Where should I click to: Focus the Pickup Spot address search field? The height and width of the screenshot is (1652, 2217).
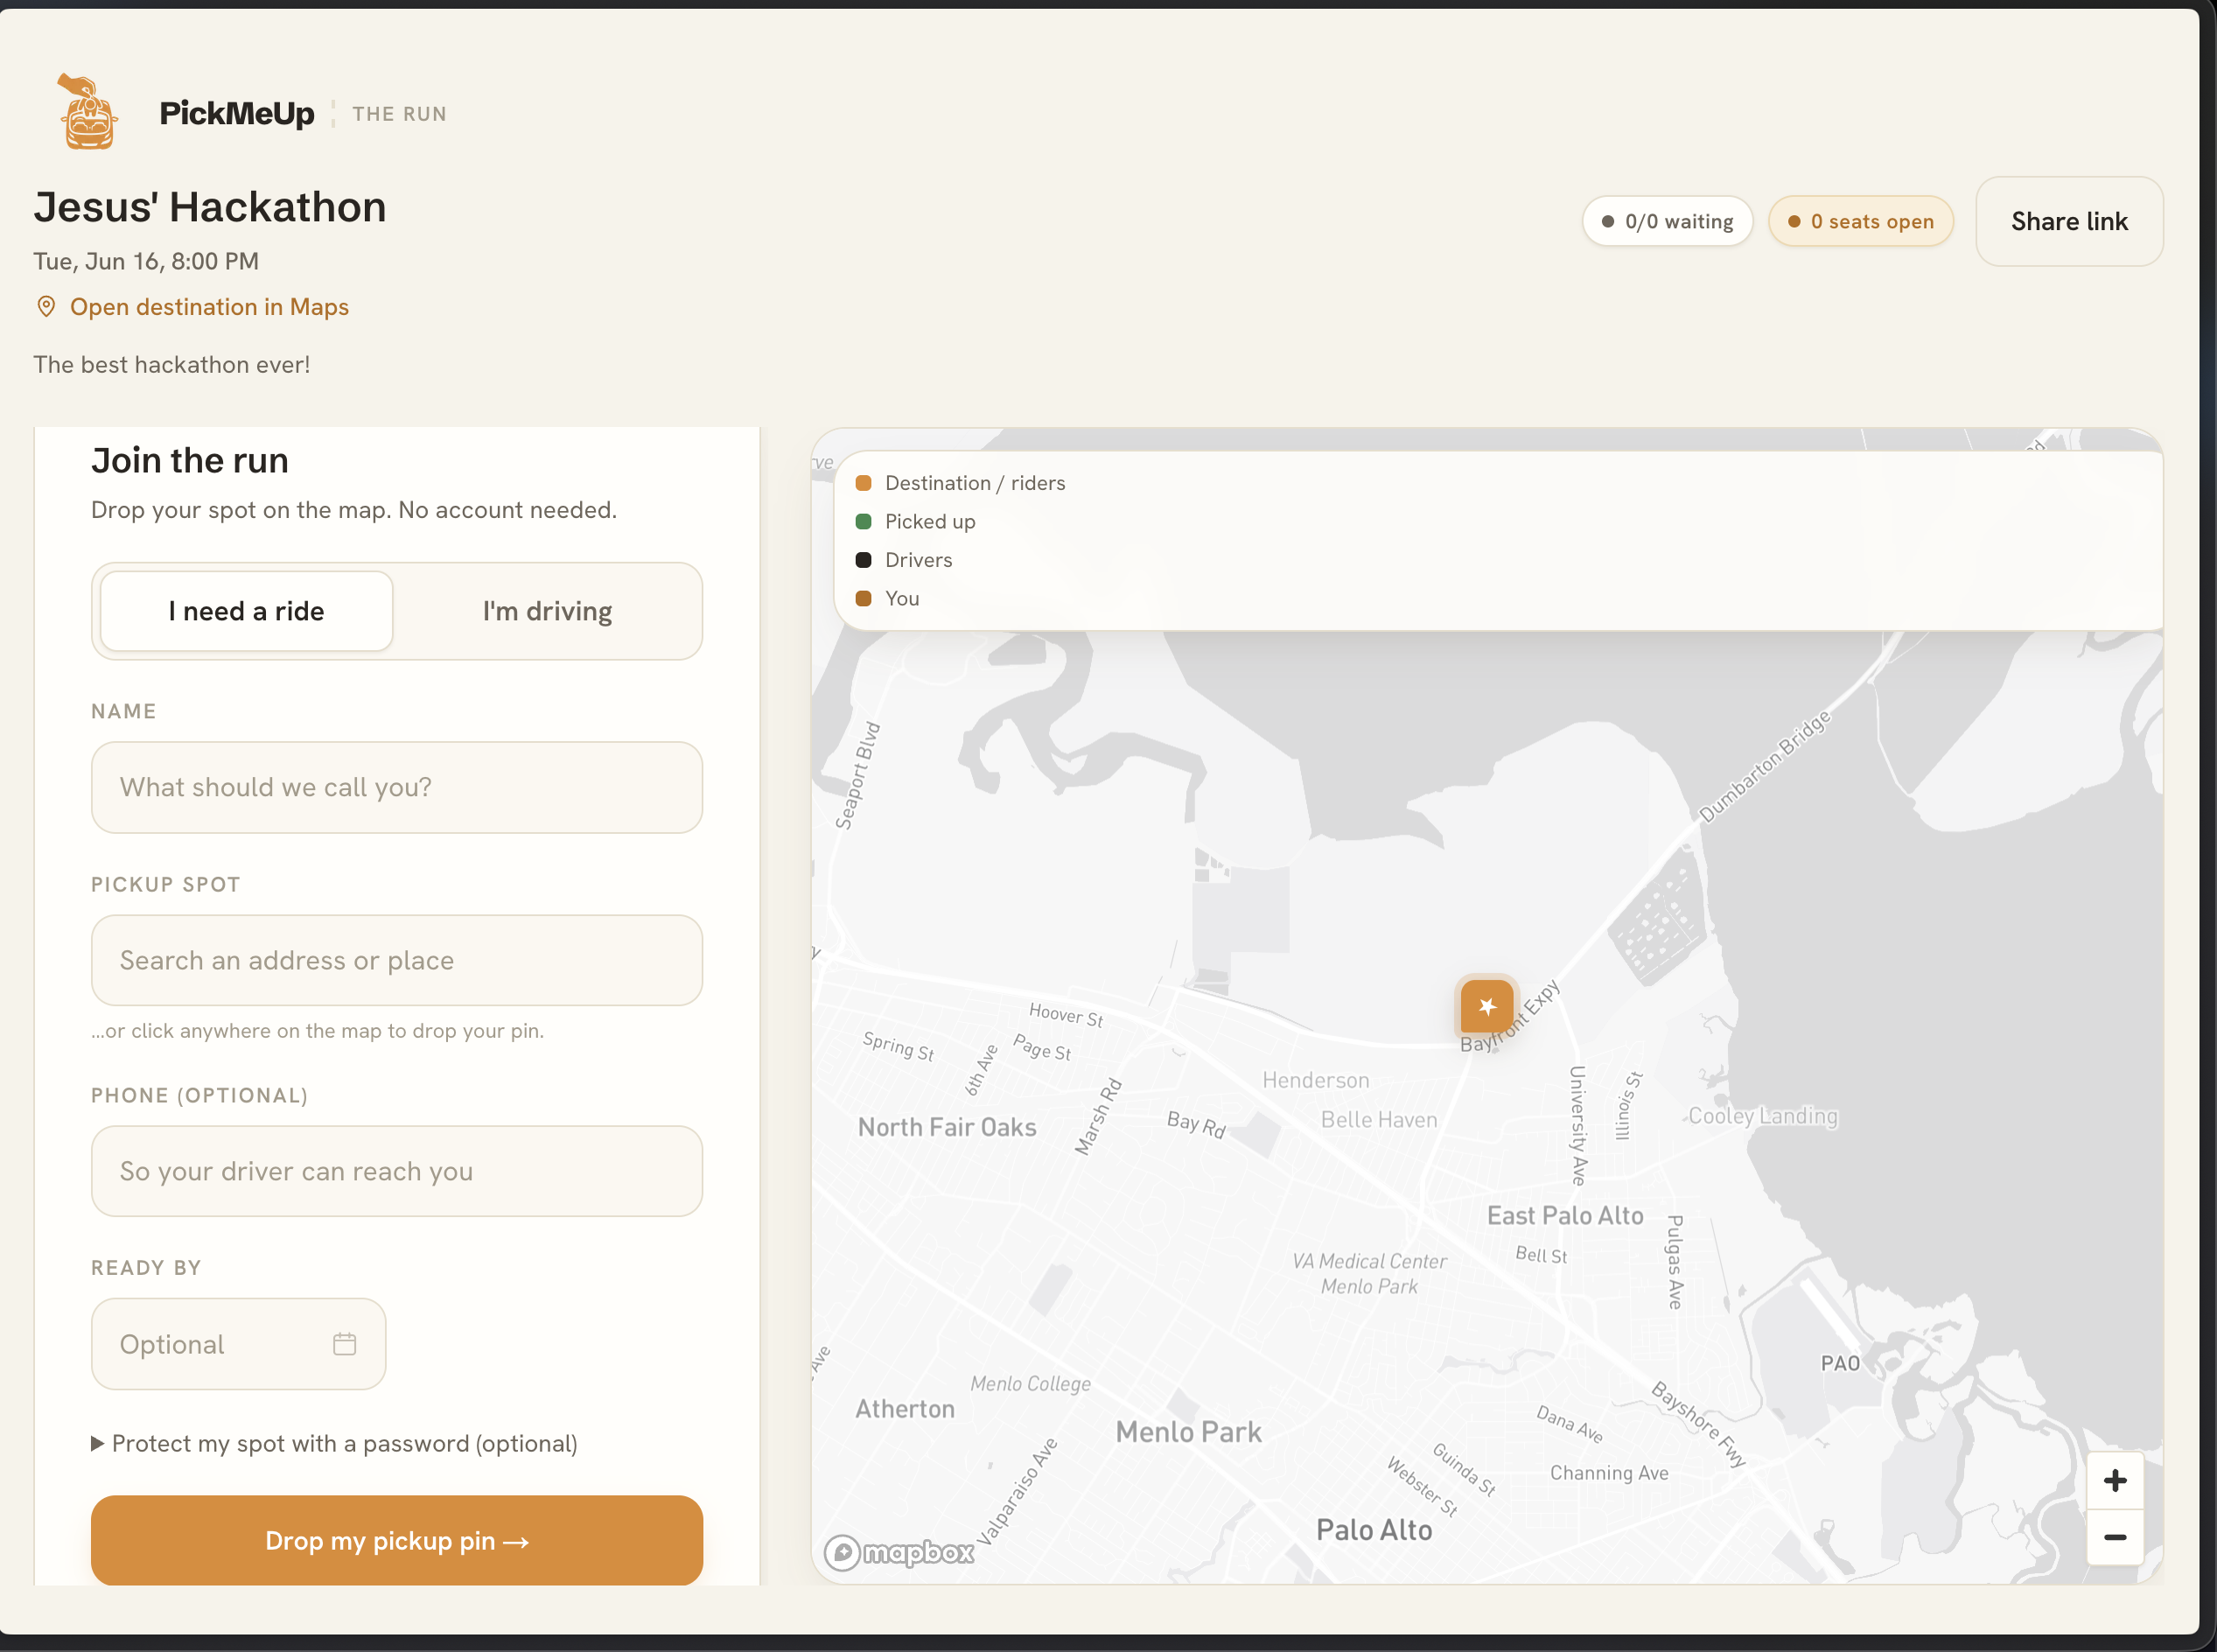click(397, 960)
